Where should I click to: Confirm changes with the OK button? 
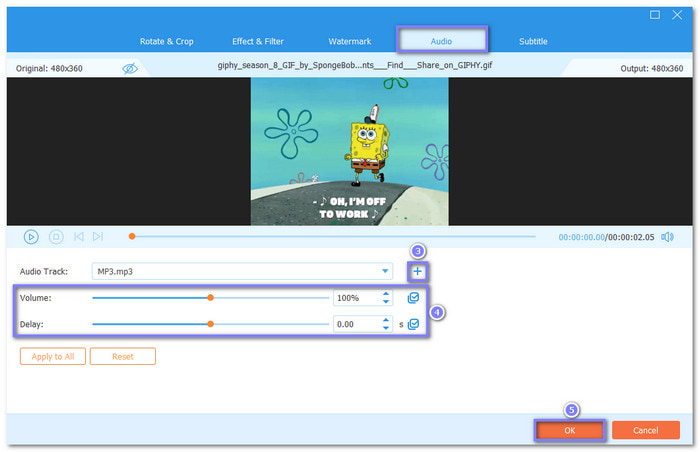pos(569,430)
